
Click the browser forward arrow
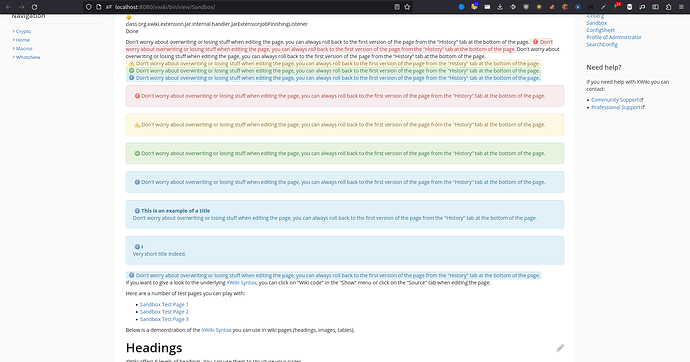pyautogui.click(x=22, y=7)
